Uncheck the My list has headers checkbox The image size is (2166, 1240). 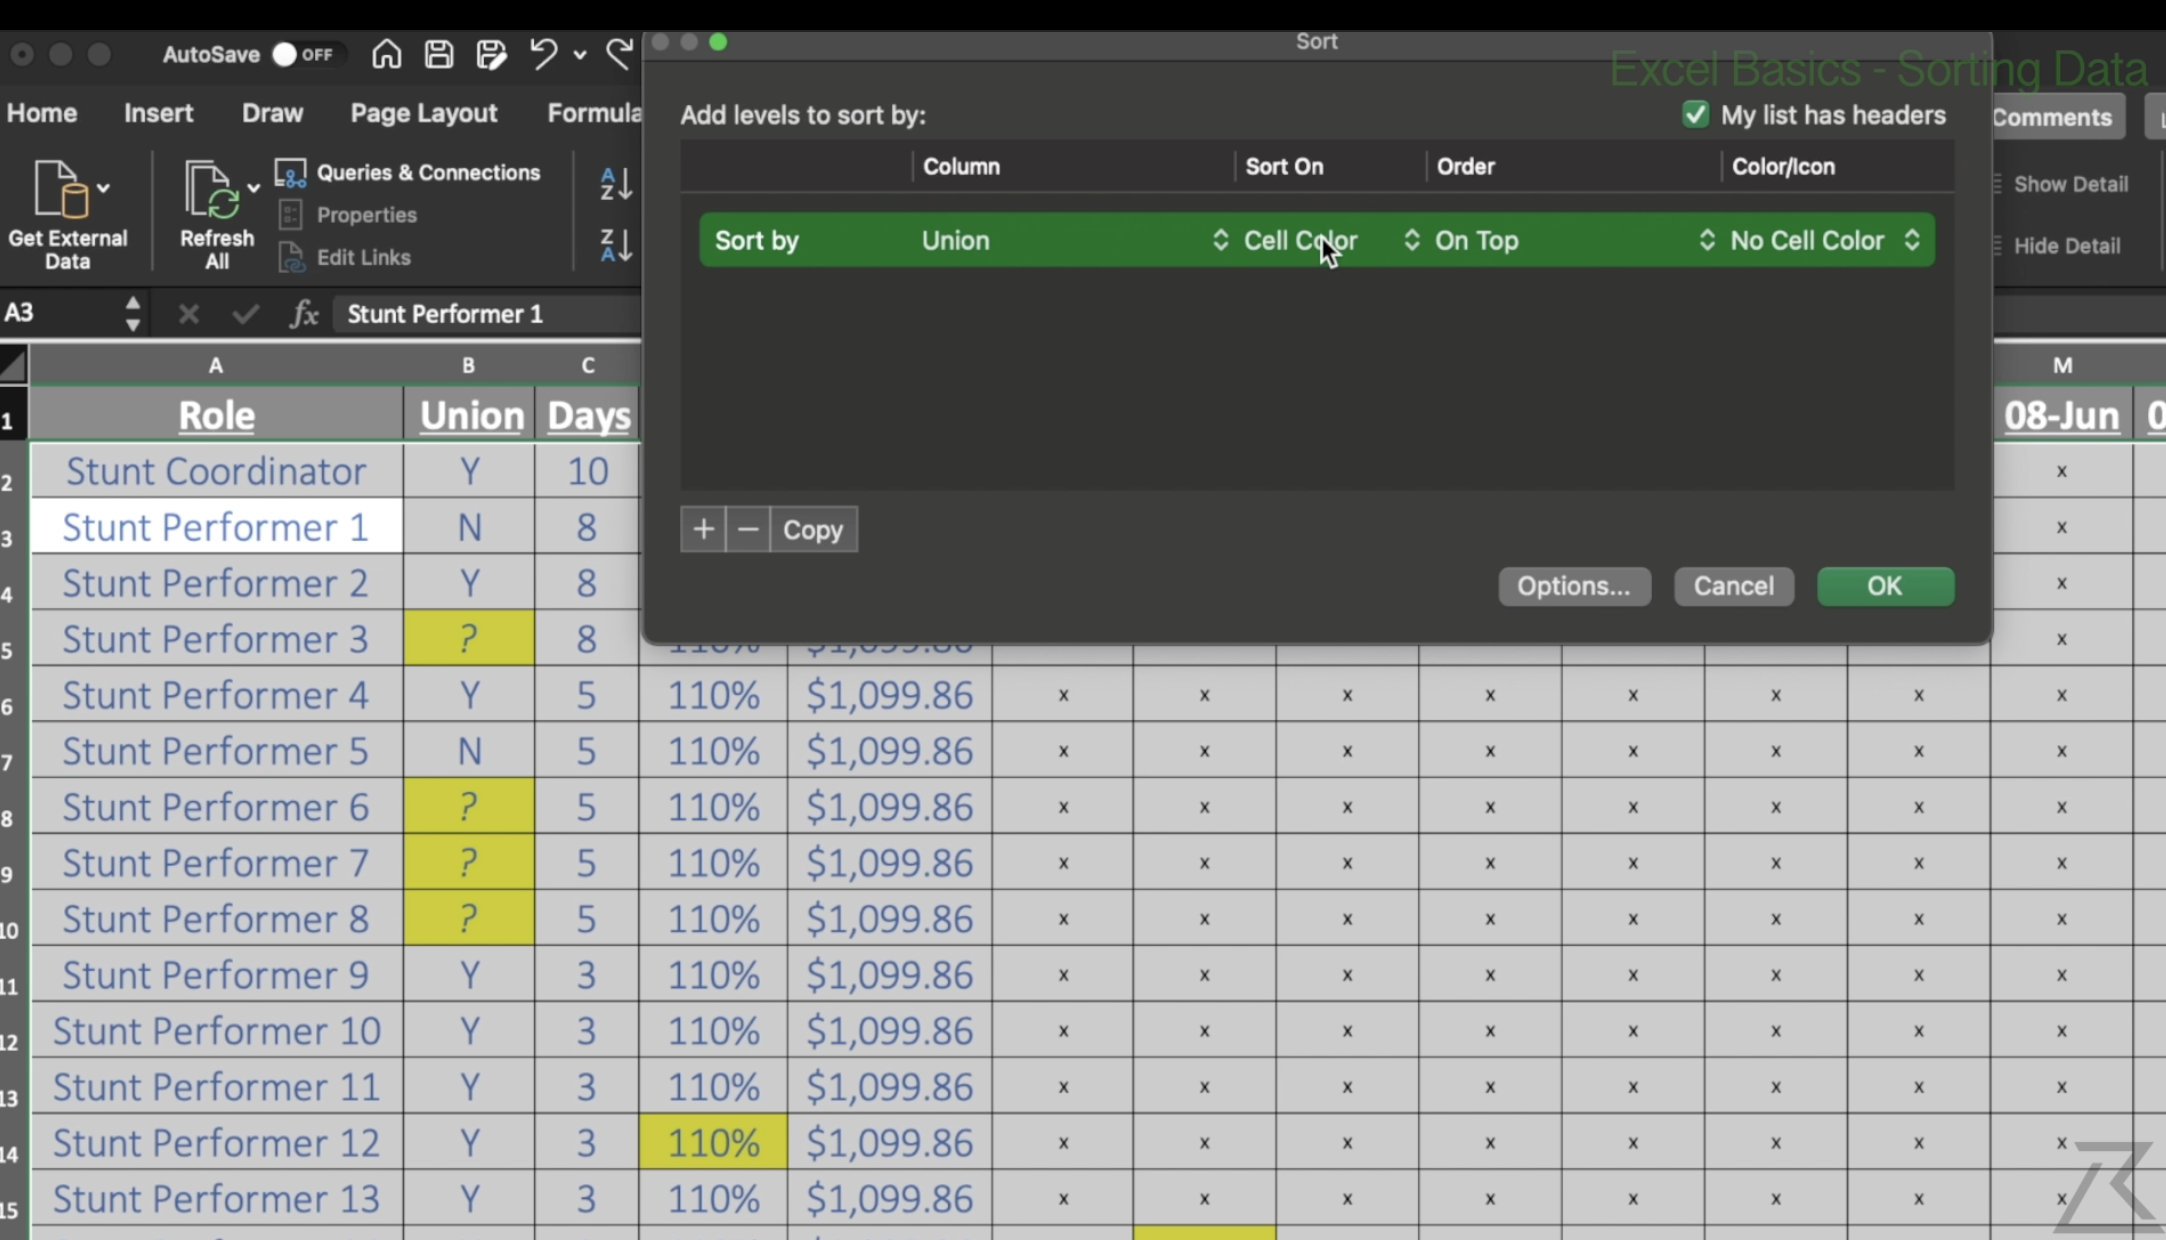coord(1694,114)
